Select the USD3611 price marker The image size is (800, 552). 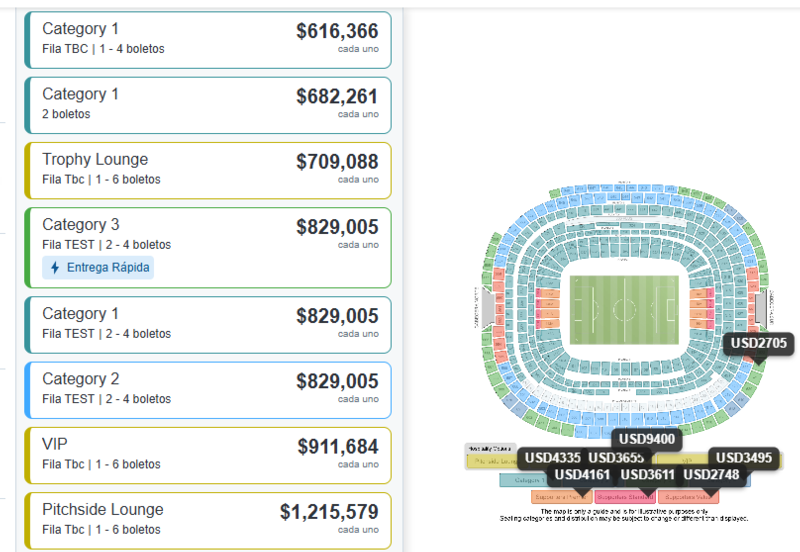click(x=647, y=475)
